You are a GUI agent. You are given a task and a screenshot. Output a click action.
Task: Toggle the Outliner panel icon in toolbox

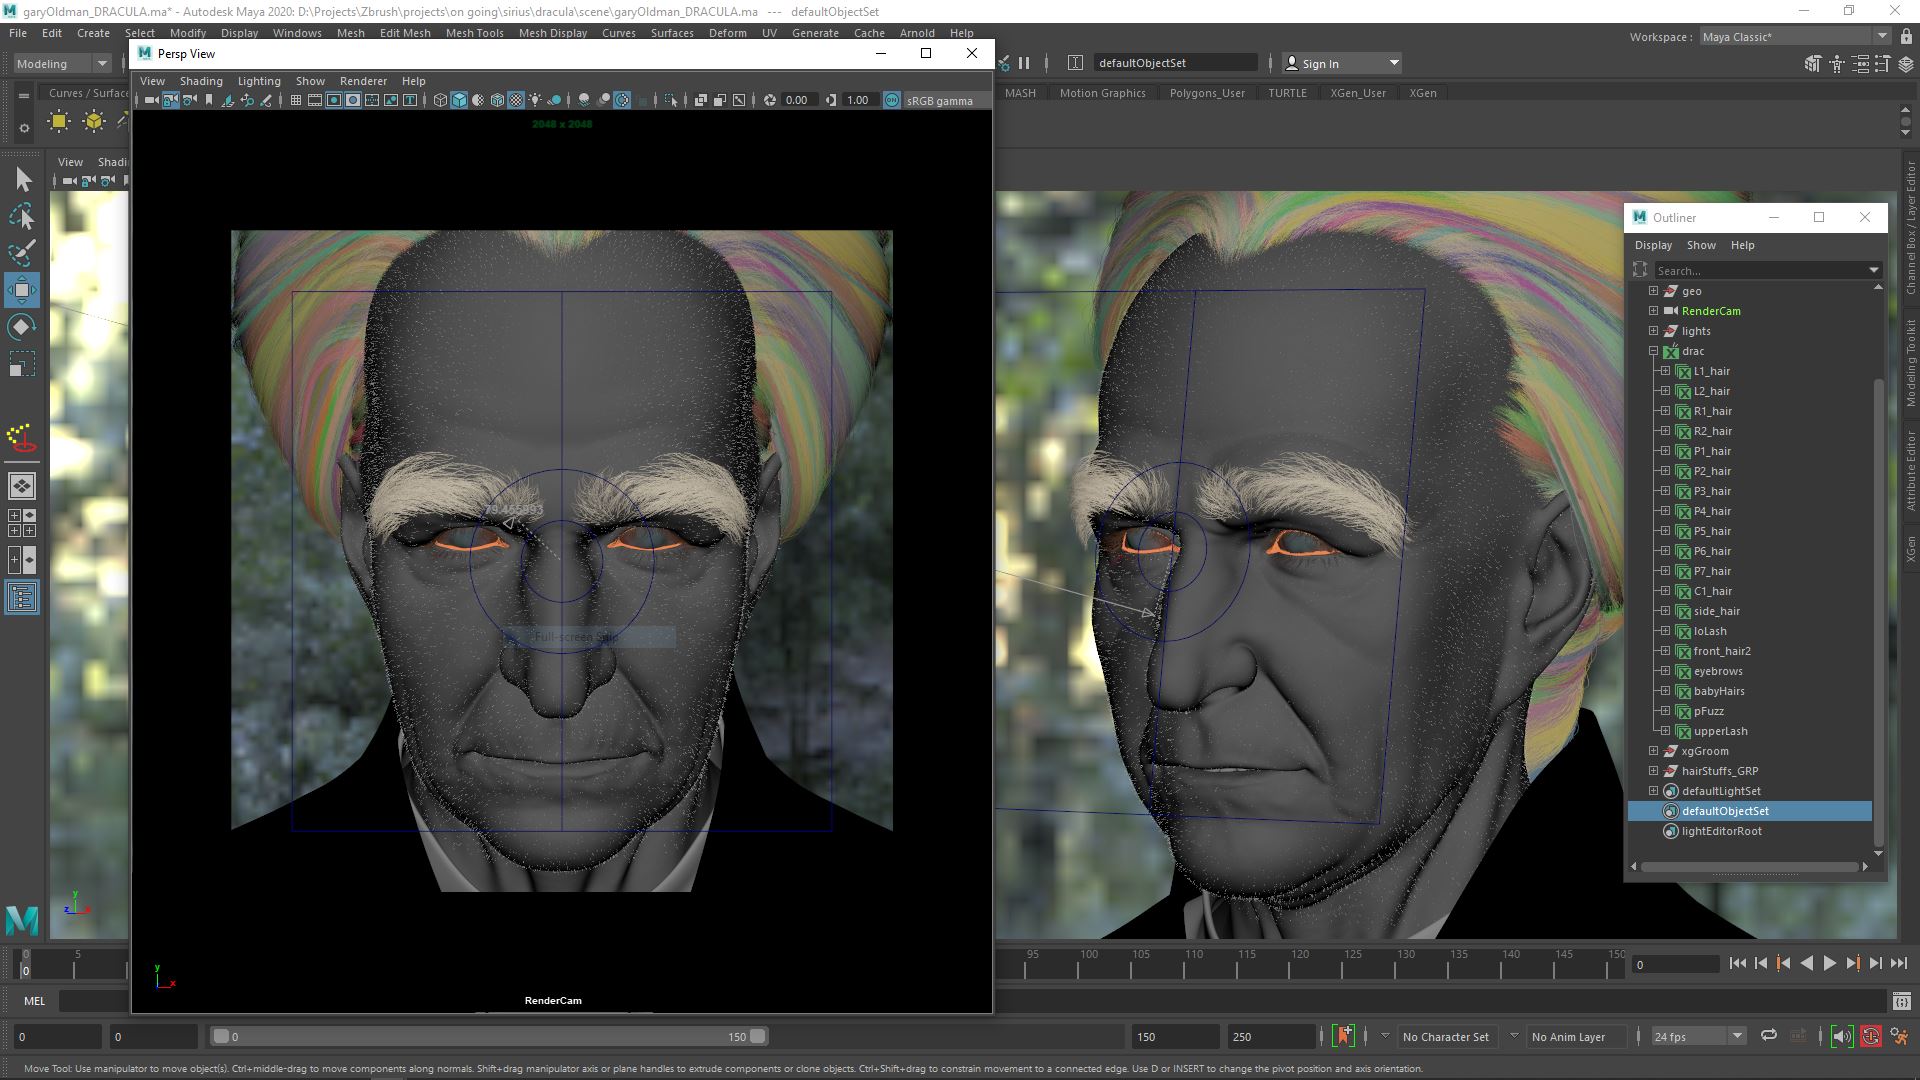pos(22,597)
